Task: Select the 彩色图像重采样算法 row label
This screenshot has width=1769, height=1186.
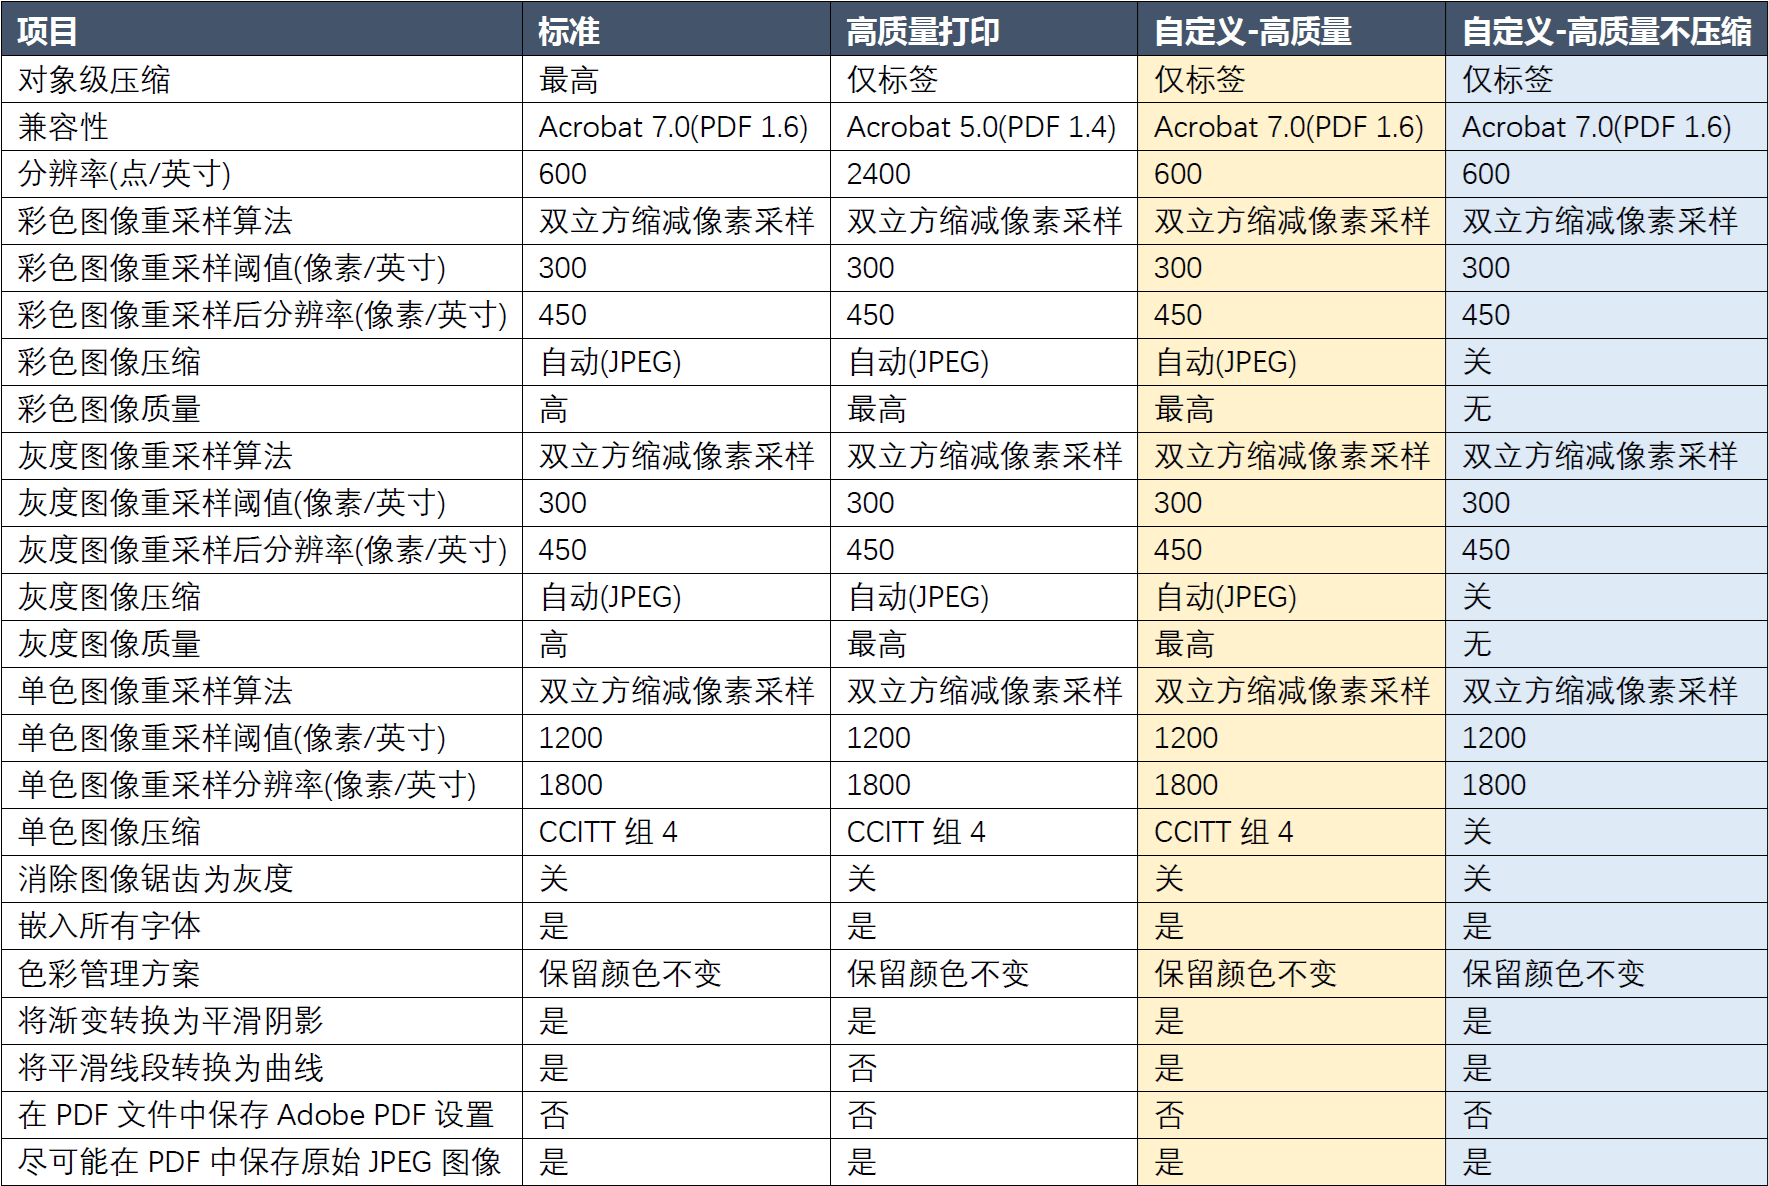Action: point(155,221)
